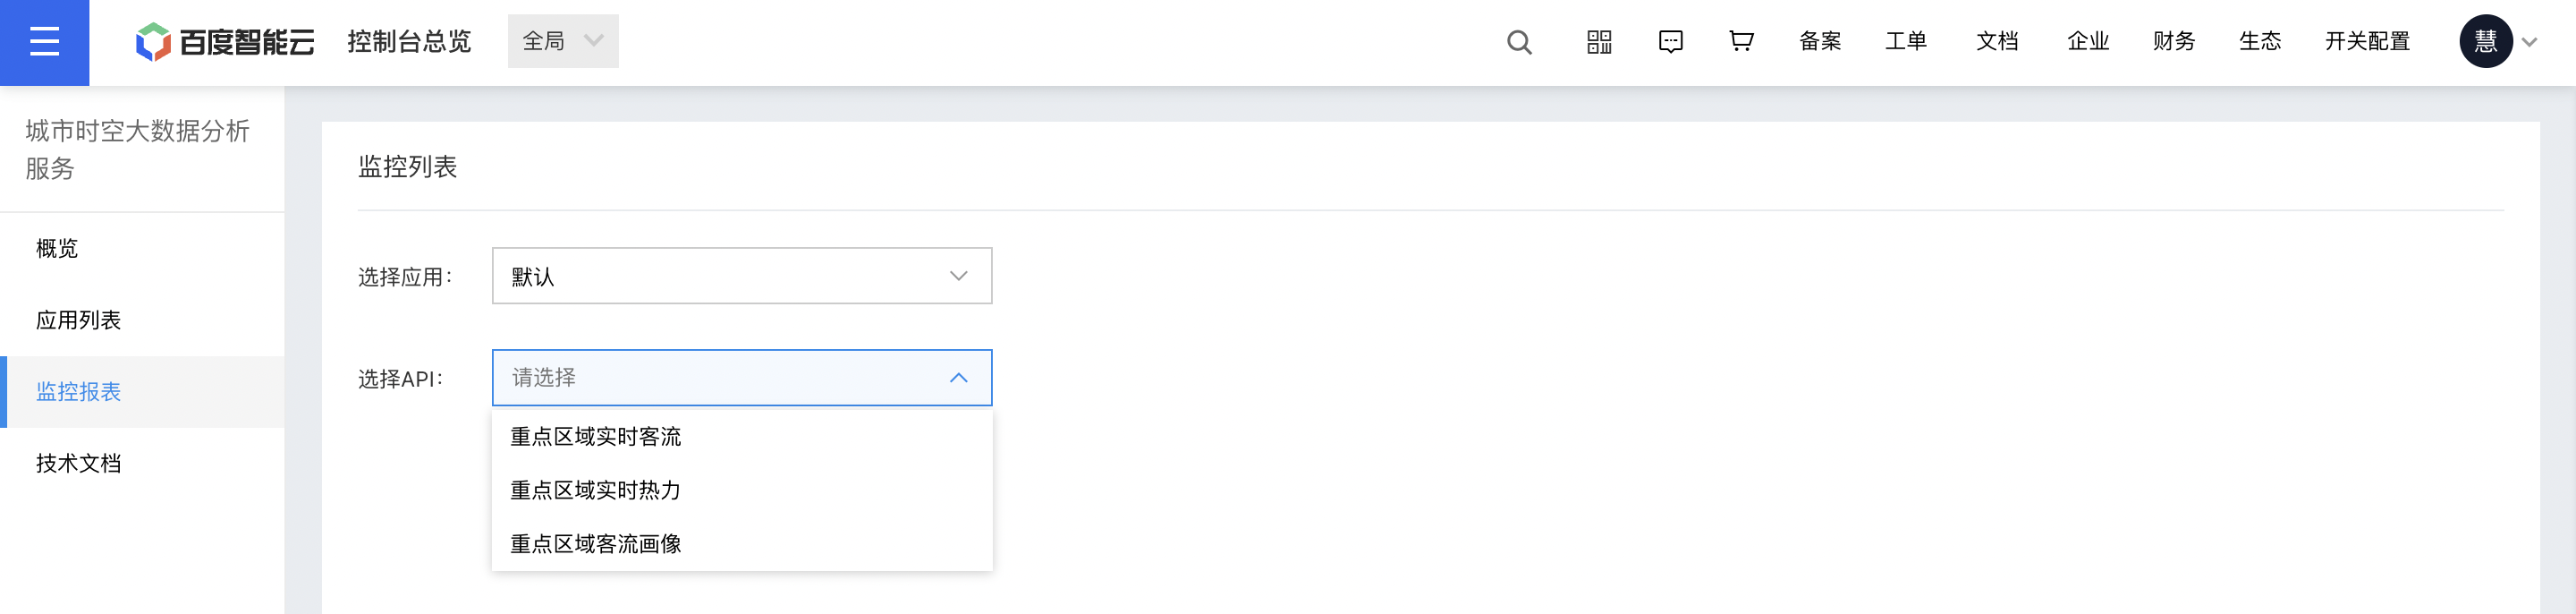Click the Baidu AI Cloud logo
The width and height of the screenshot is (2576, 614).
(225, 41)
